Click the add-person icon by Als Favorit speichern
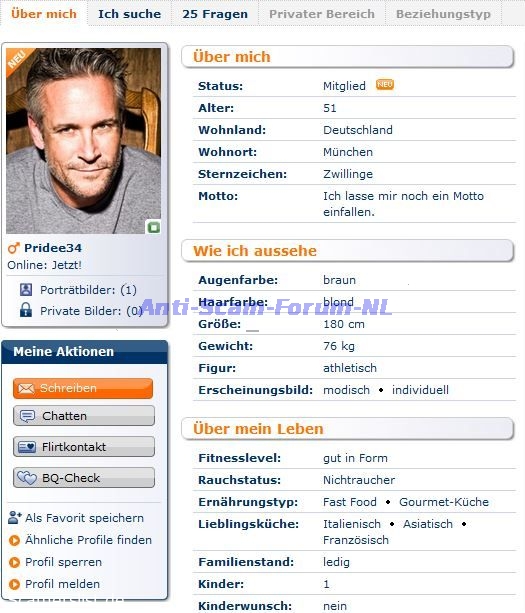 (x=14, y=517)
